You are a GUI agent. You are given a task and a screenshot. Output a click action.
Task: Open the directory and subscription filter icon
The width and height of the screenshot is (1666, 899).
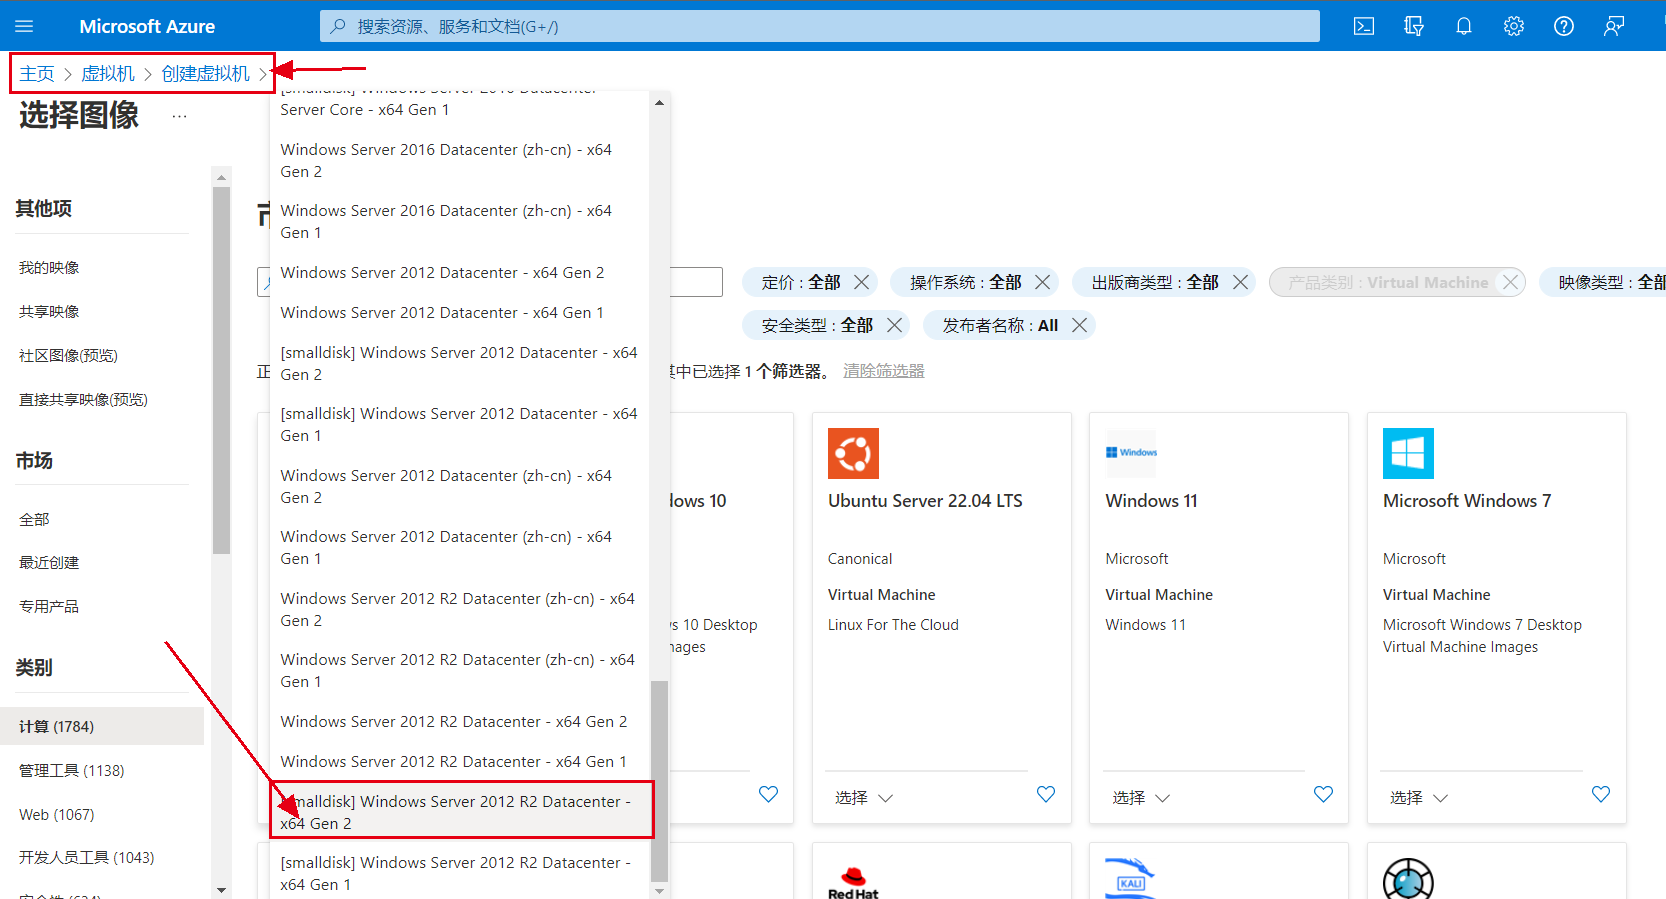[1414, 26]
